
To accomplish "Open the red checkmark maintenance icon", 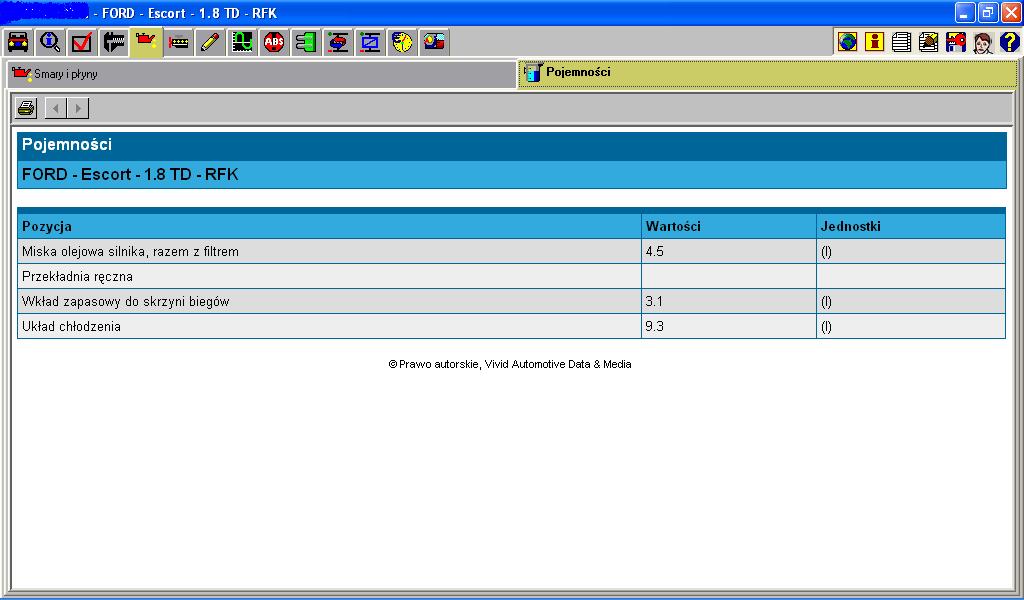I will click(82, 42).
